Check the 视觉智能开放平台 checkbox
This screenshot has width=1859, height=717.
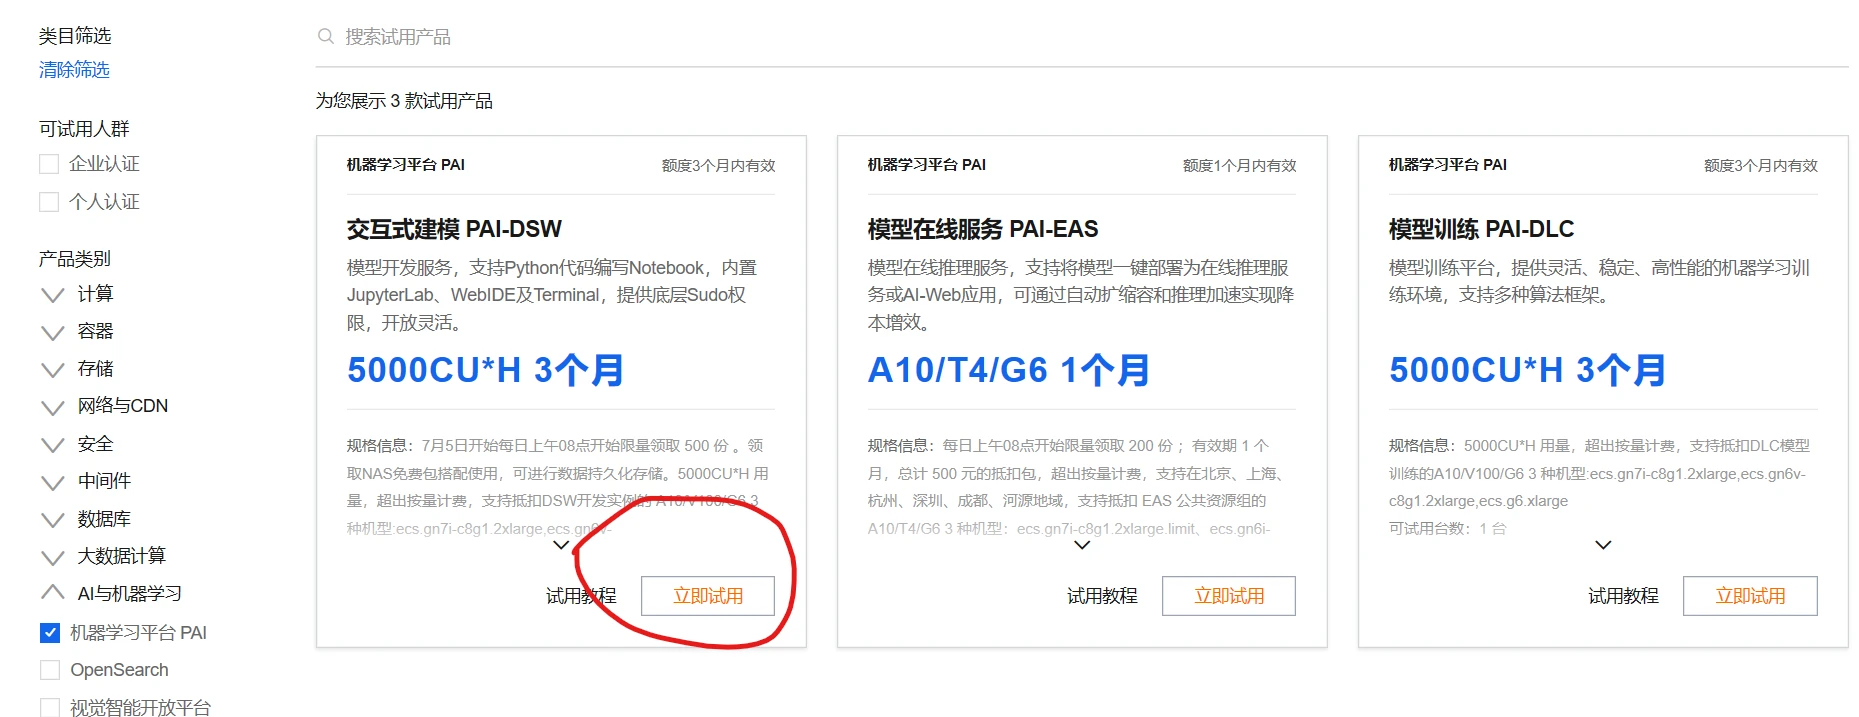tap(50, 707)
